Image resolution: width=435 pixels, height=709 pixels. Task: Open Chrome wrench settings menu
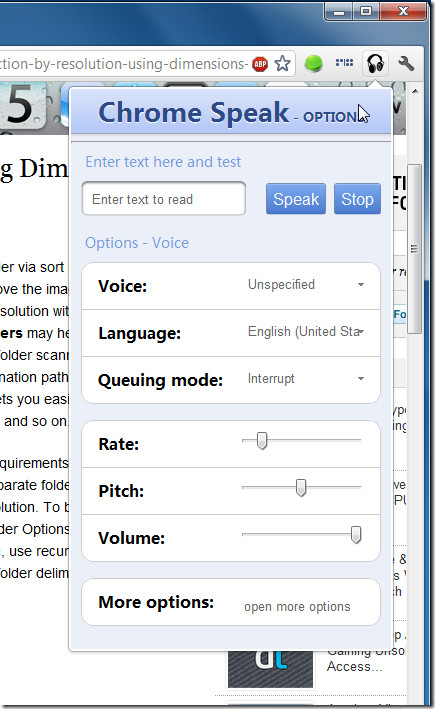(406, 64)
